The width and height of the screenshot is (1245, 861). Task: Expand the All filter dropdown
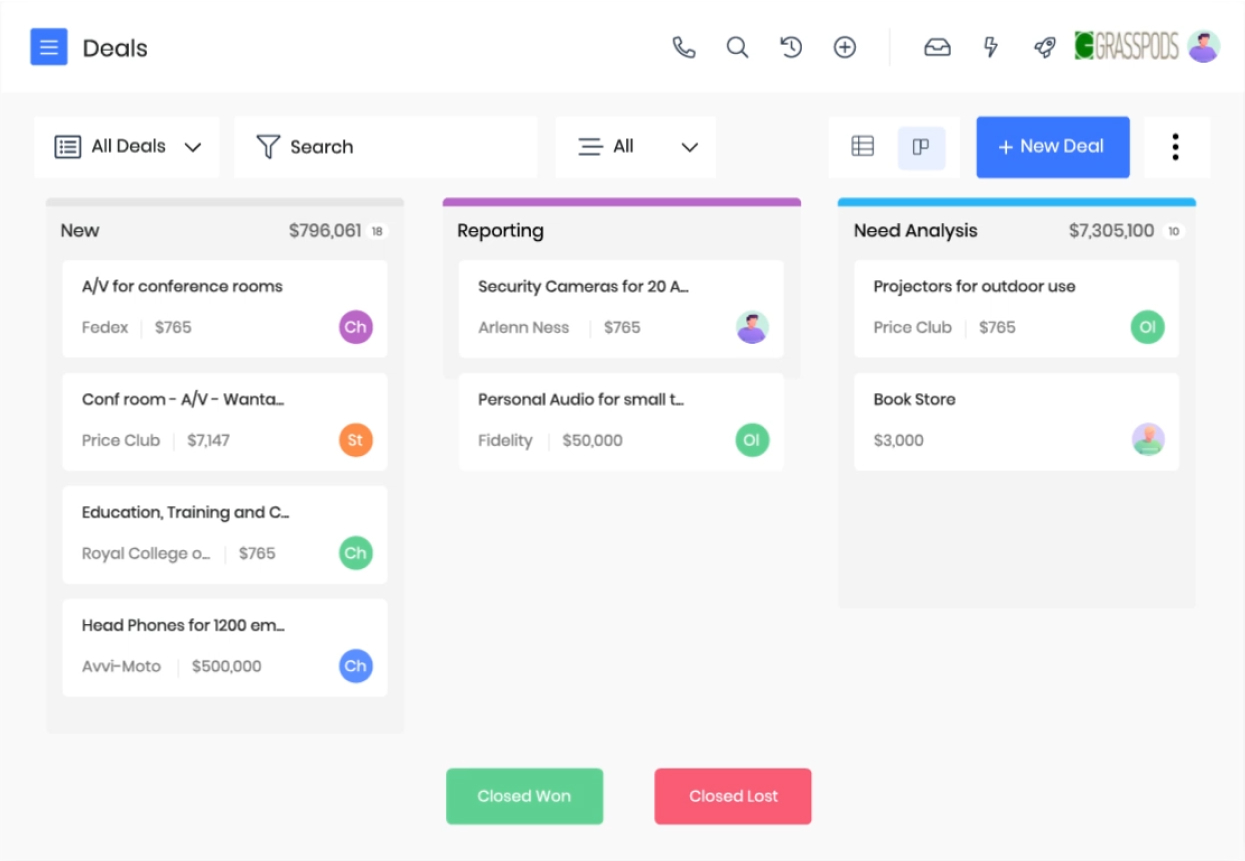point(636,147)
